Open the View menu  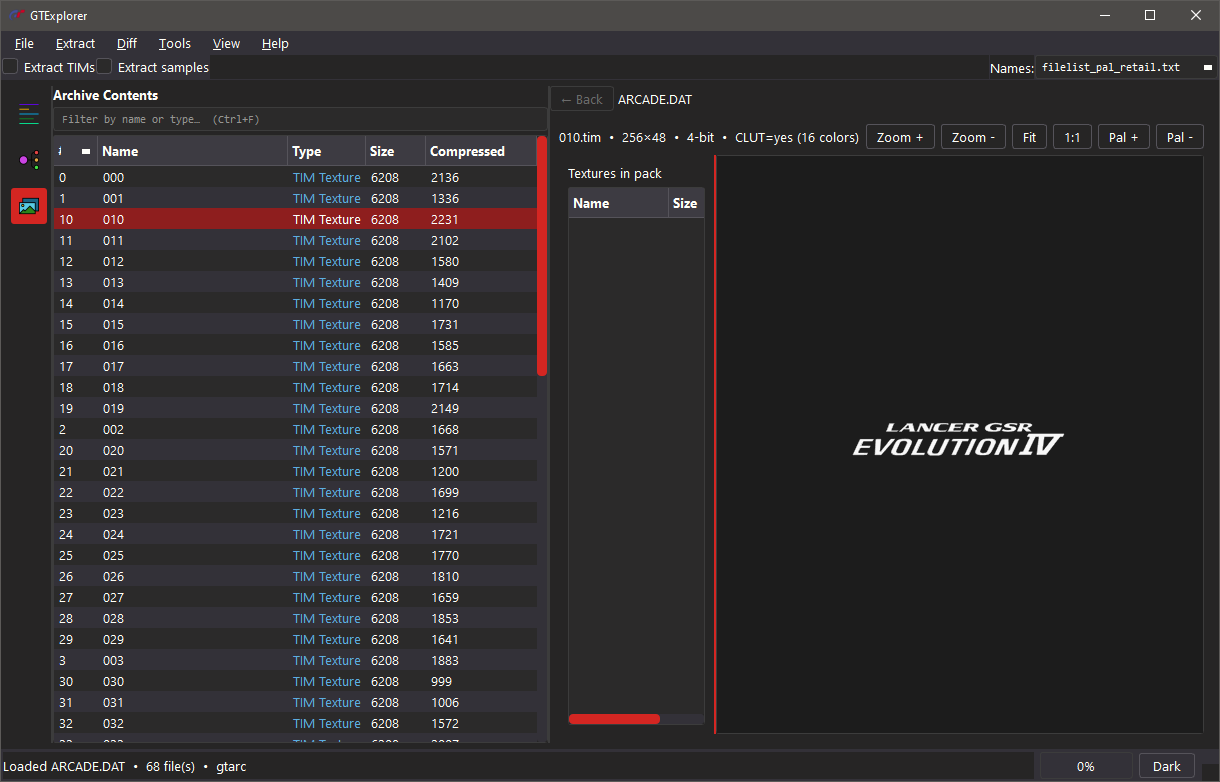click(226, 43)
